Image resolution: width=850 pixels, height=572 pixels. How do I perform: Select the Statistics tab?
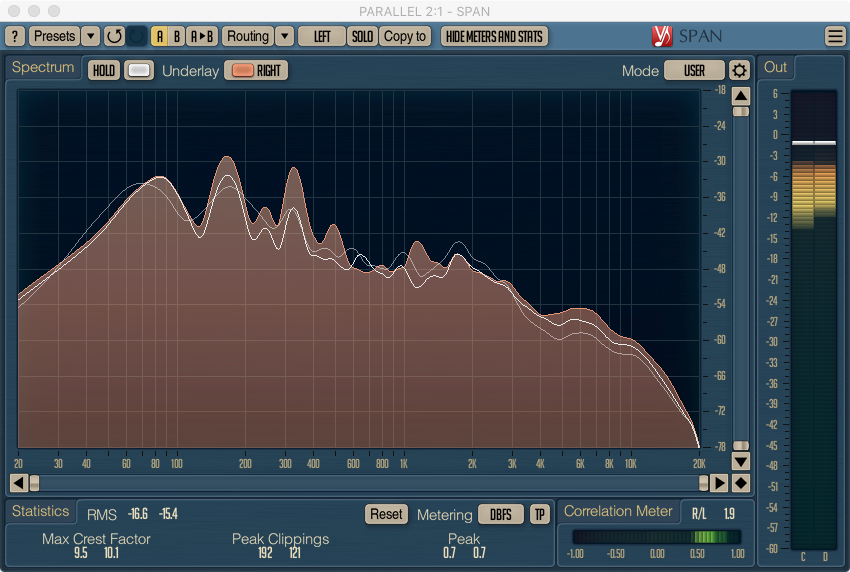tap(41, 511)
